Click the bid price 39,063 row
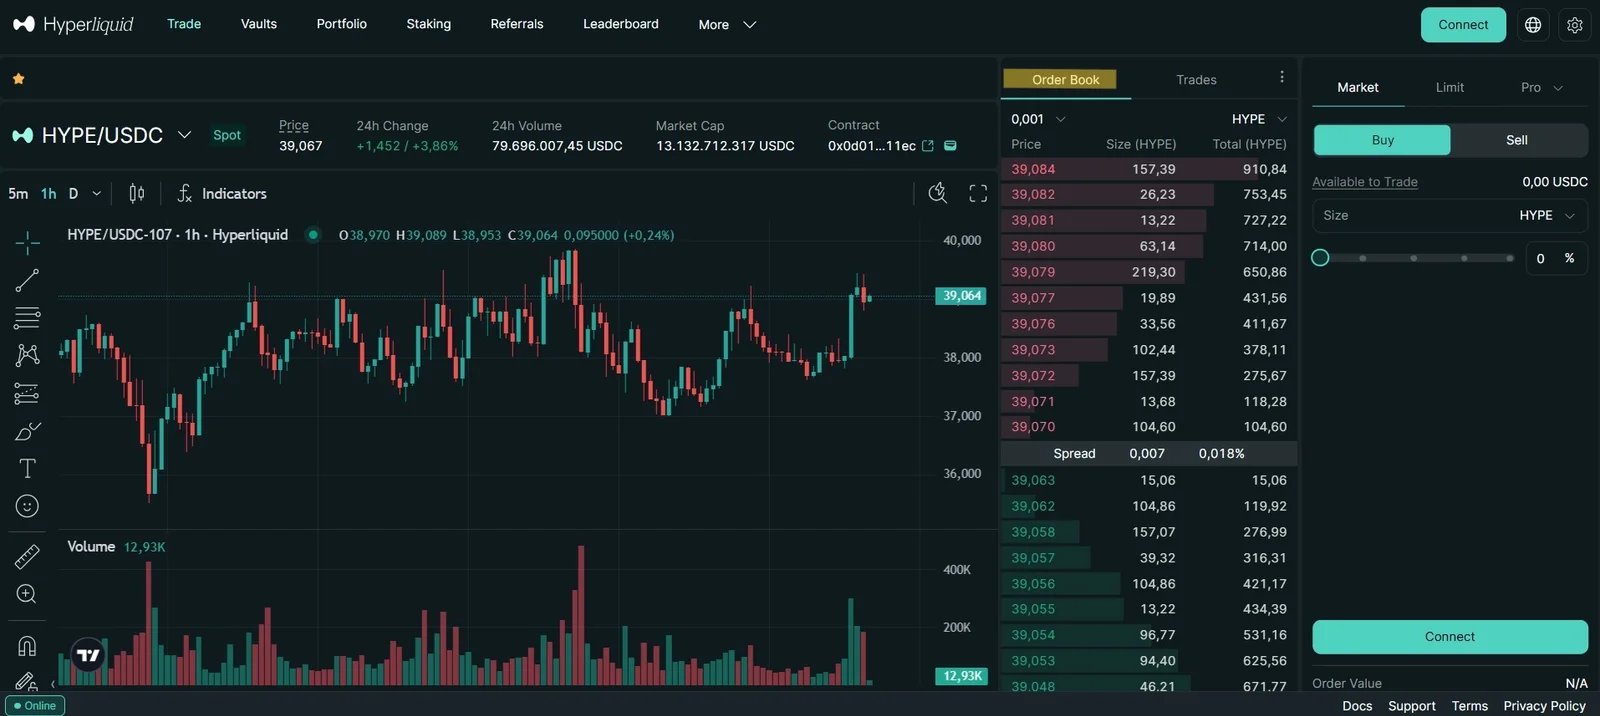The image size is (1600, 716). pyautogui.click(x=1149, y=480)
